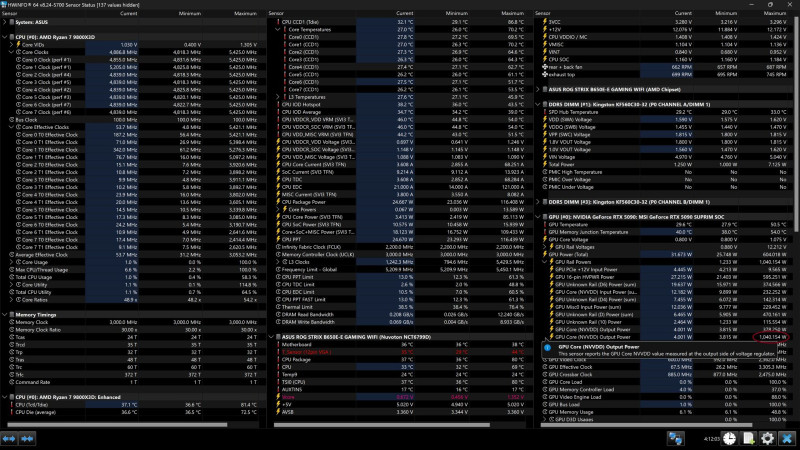This screenshot has height=450, width=800.
Task: Collapse the Core Clocks subtree
Action: pos(11,52)
